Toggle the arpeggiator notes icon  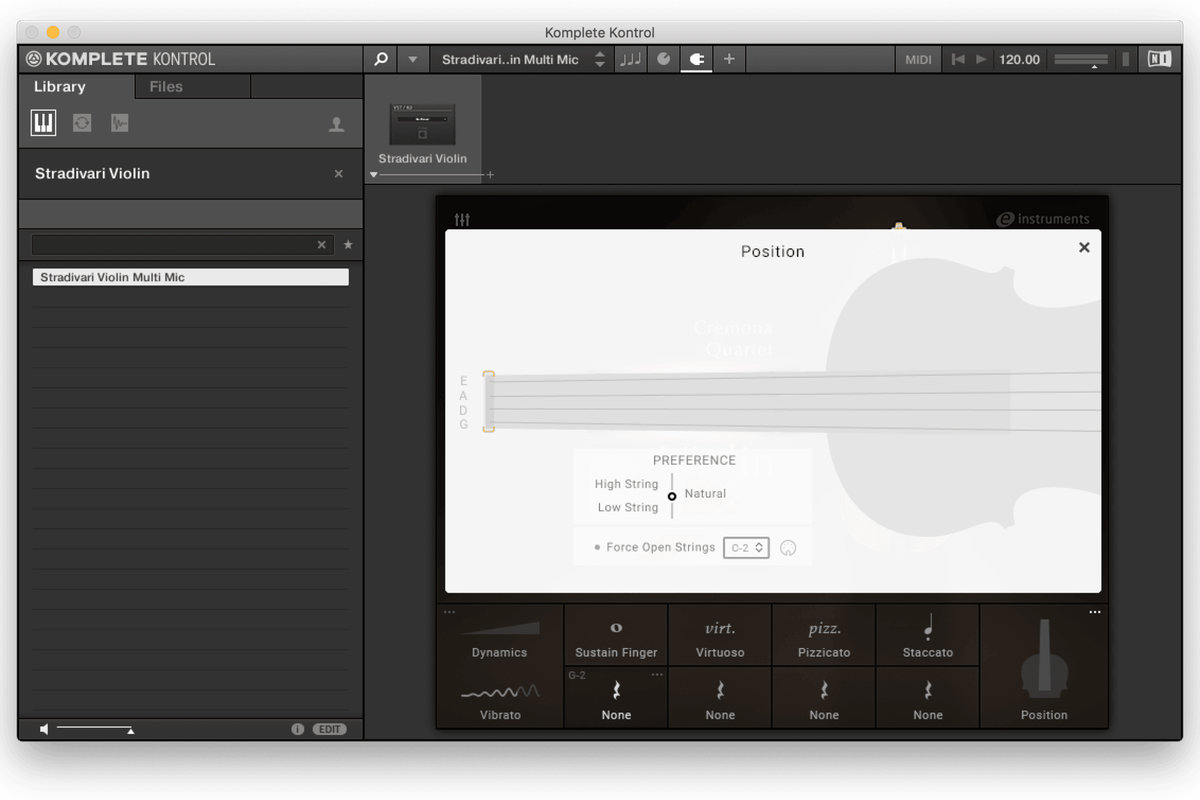tap(630, 59)
